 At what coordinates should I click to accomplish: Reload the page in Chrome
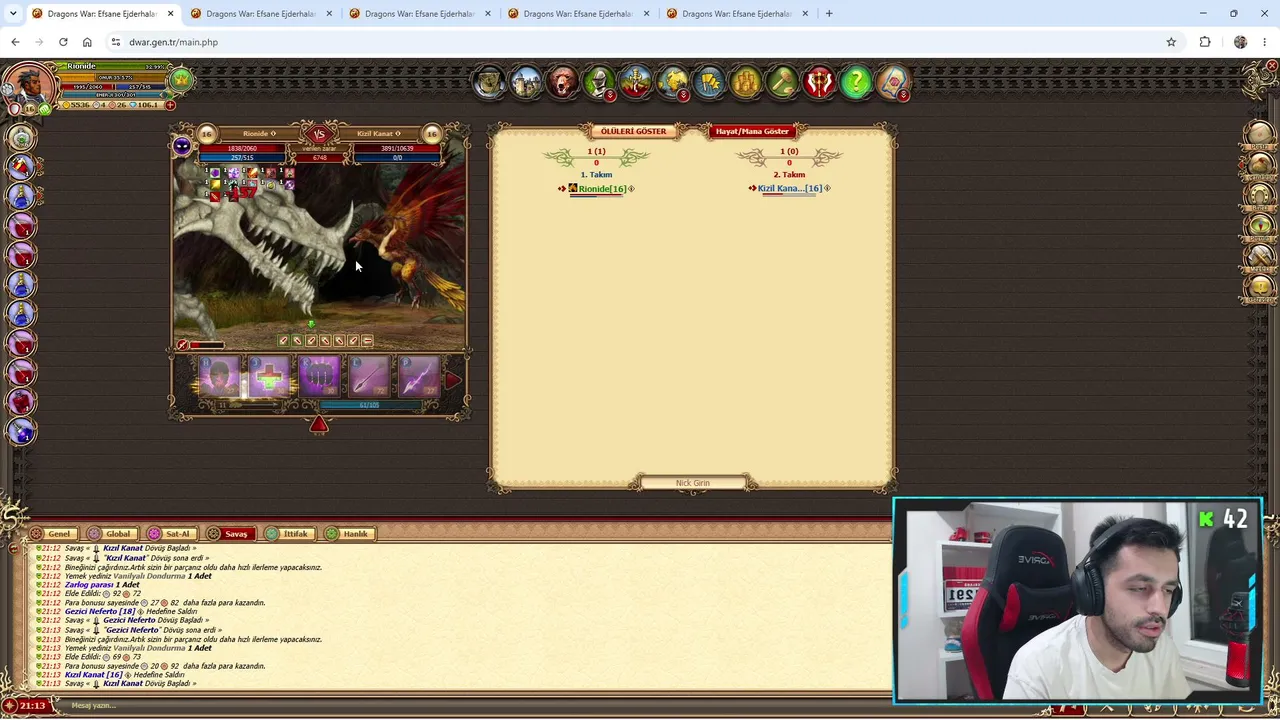[63, 42]
